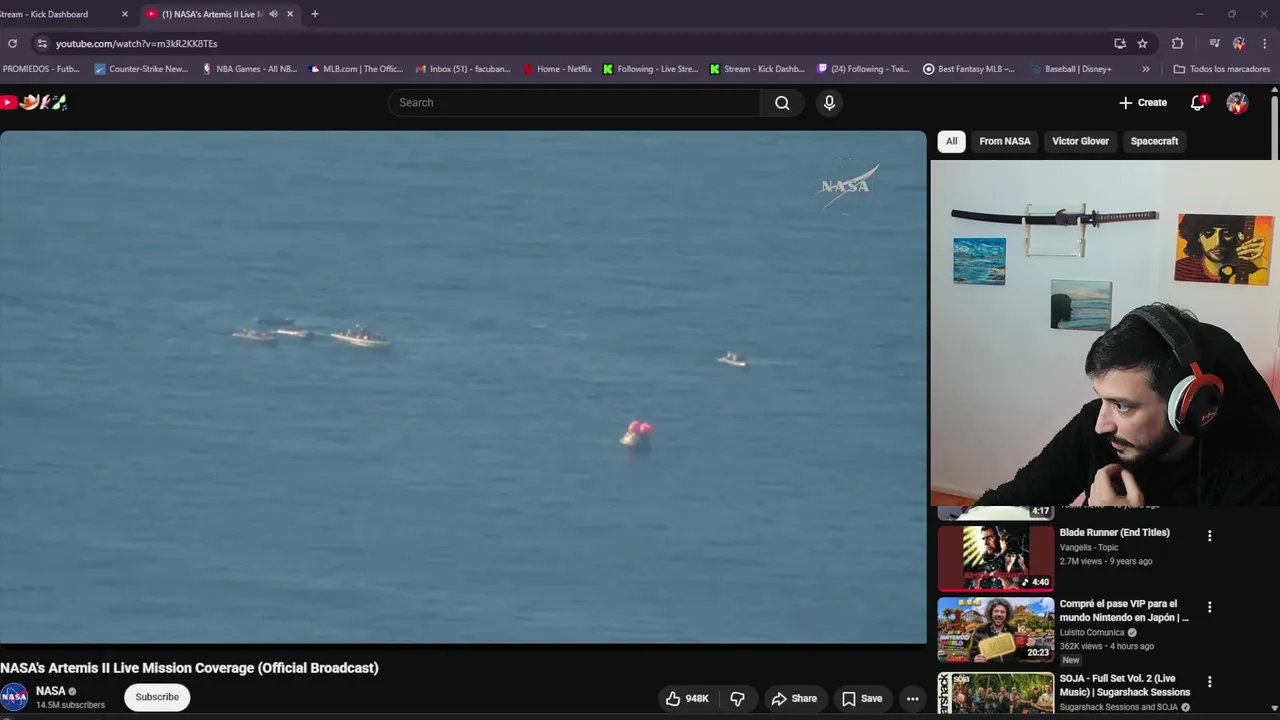
Task: Open YouTube notifications bell
Action: pos(1198,102)
